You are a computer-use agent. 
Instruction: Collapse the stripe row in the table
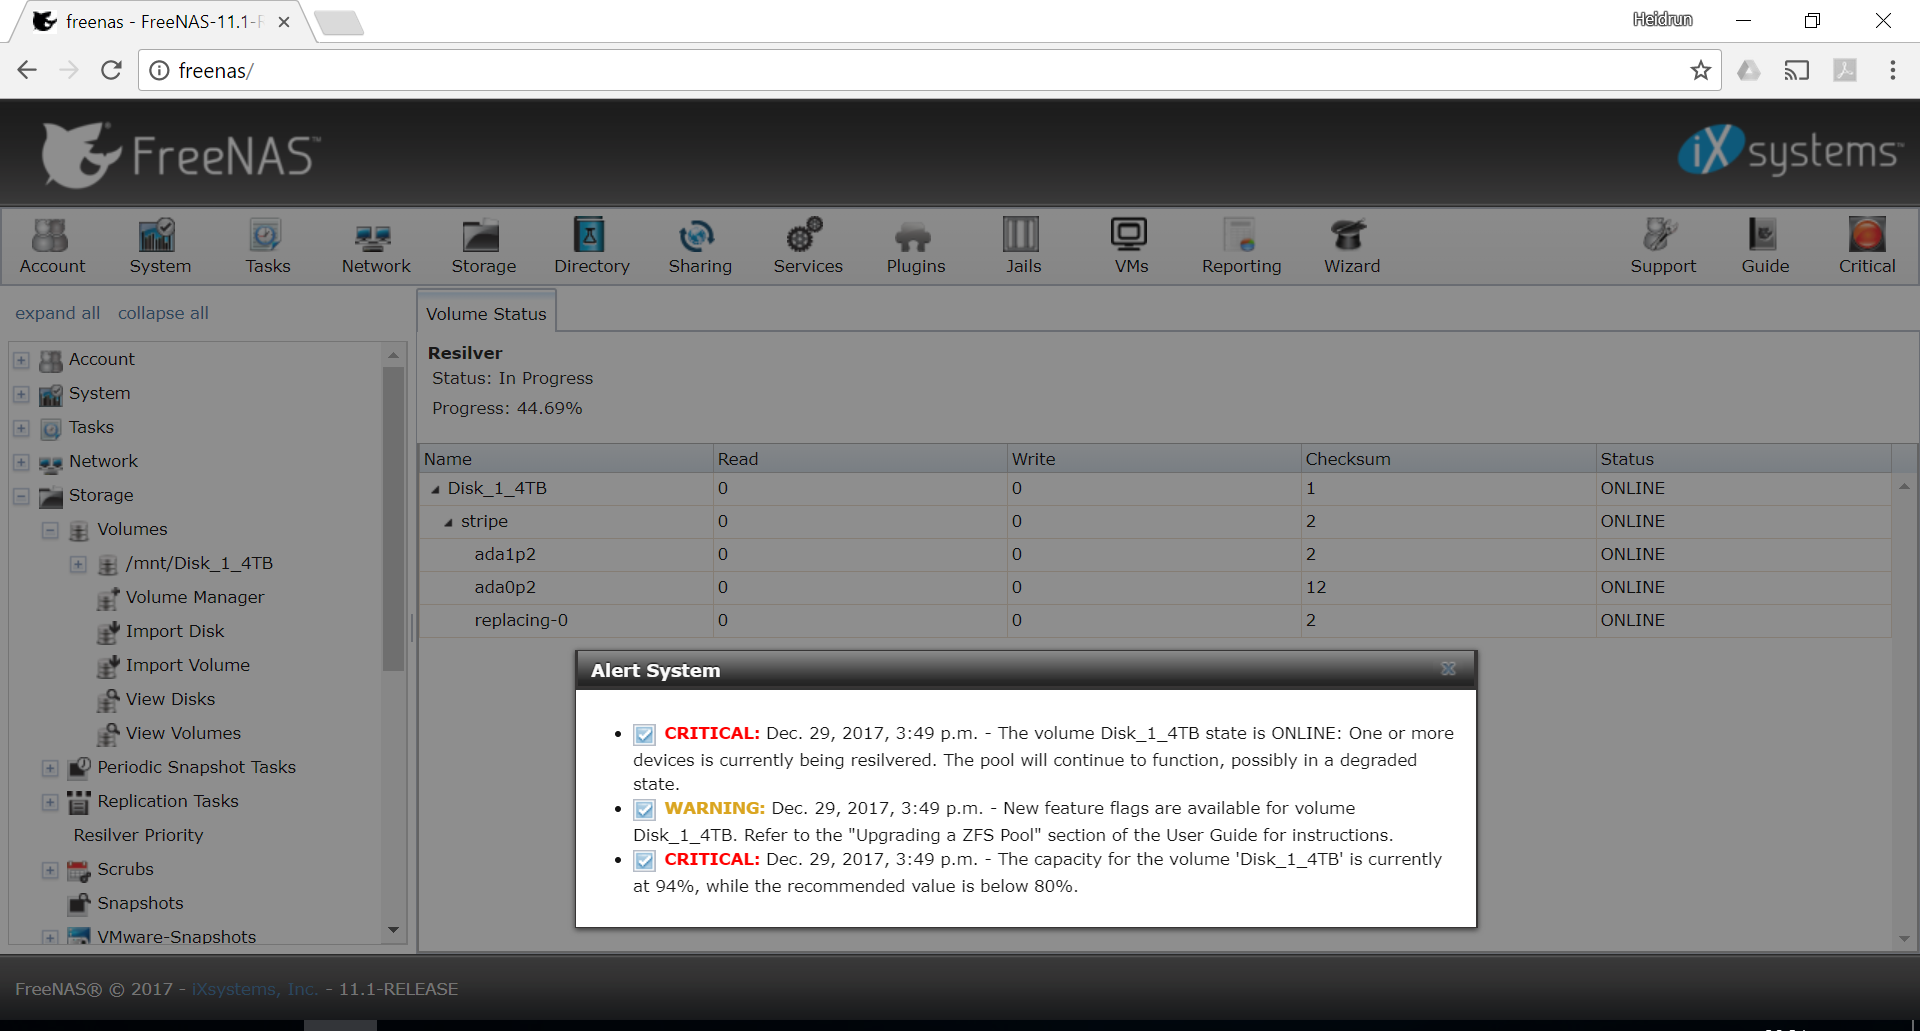449,522
